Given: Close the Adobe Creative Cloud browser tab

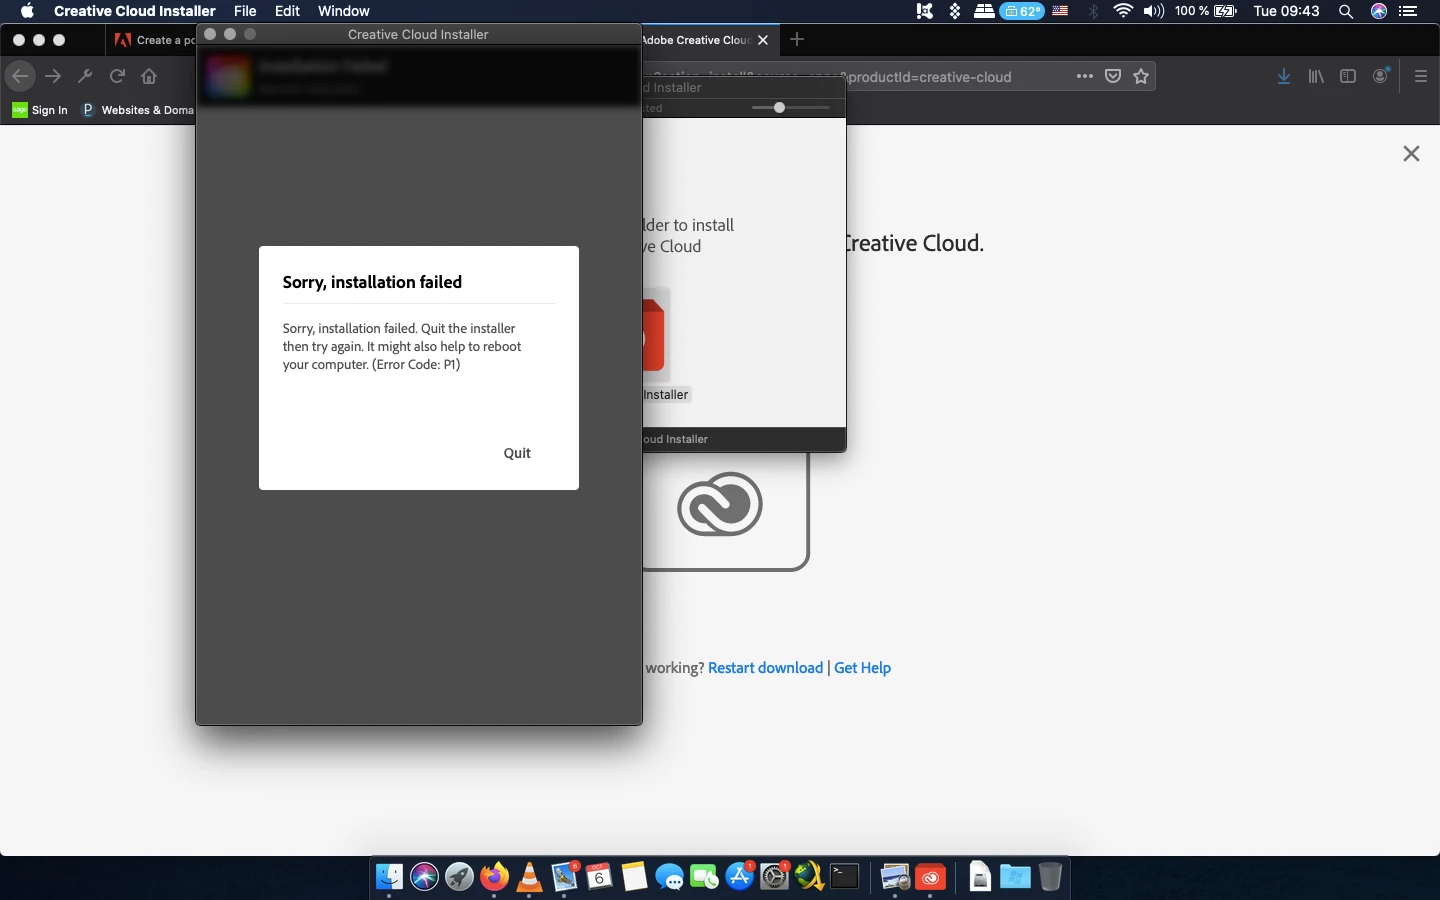Looking at the screenshot, I should tap(763, 40).
